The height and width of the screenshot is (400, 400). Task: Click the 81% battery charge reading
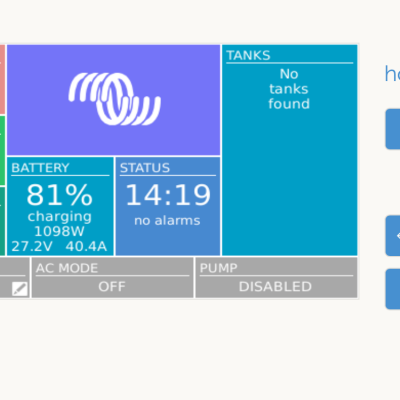click(60, 195)
